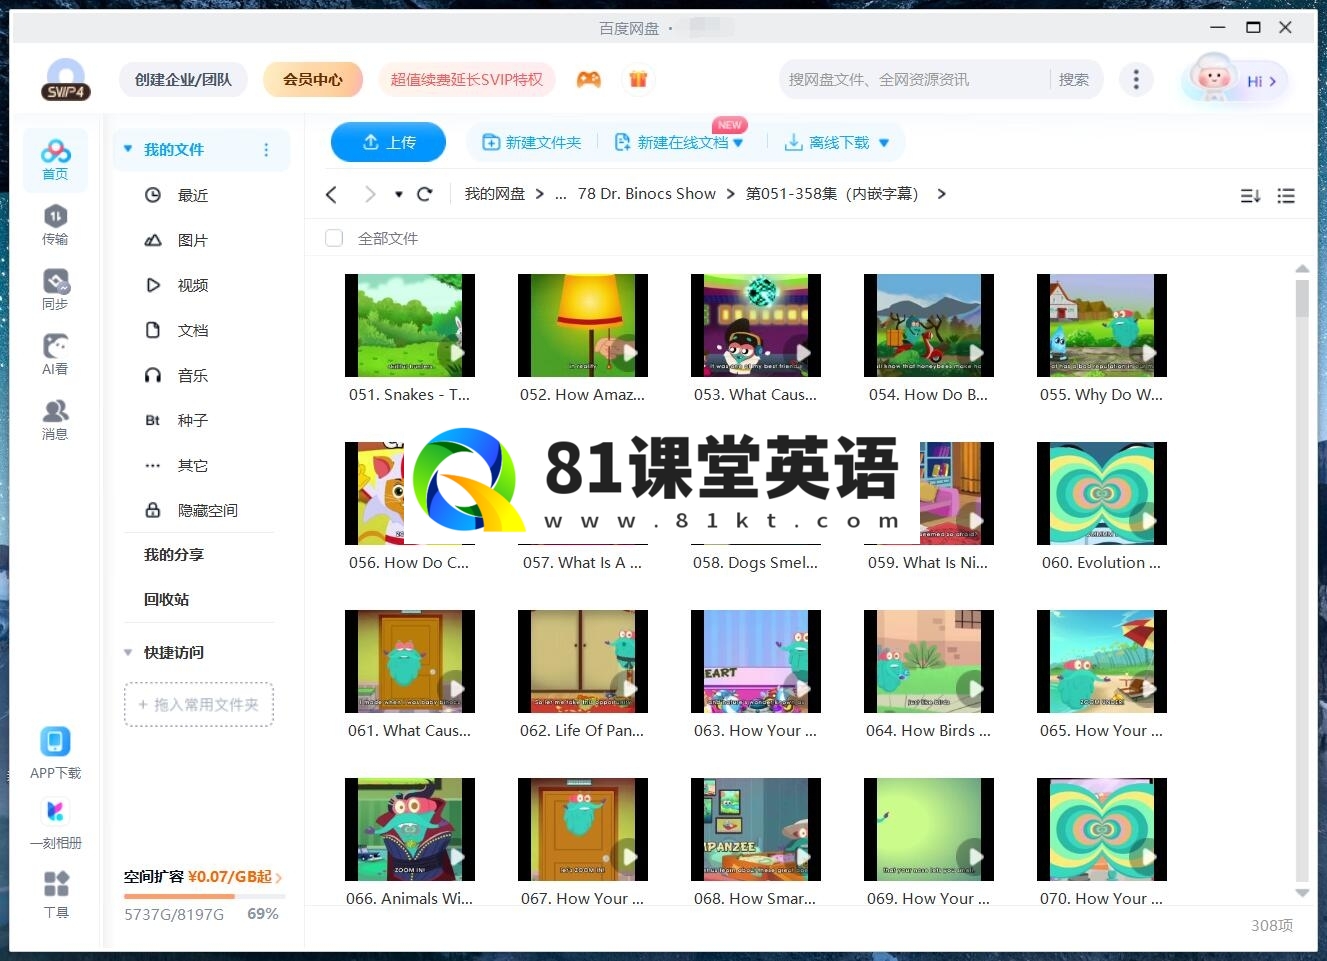Open the 工具 tools icon

click(56, 894)
